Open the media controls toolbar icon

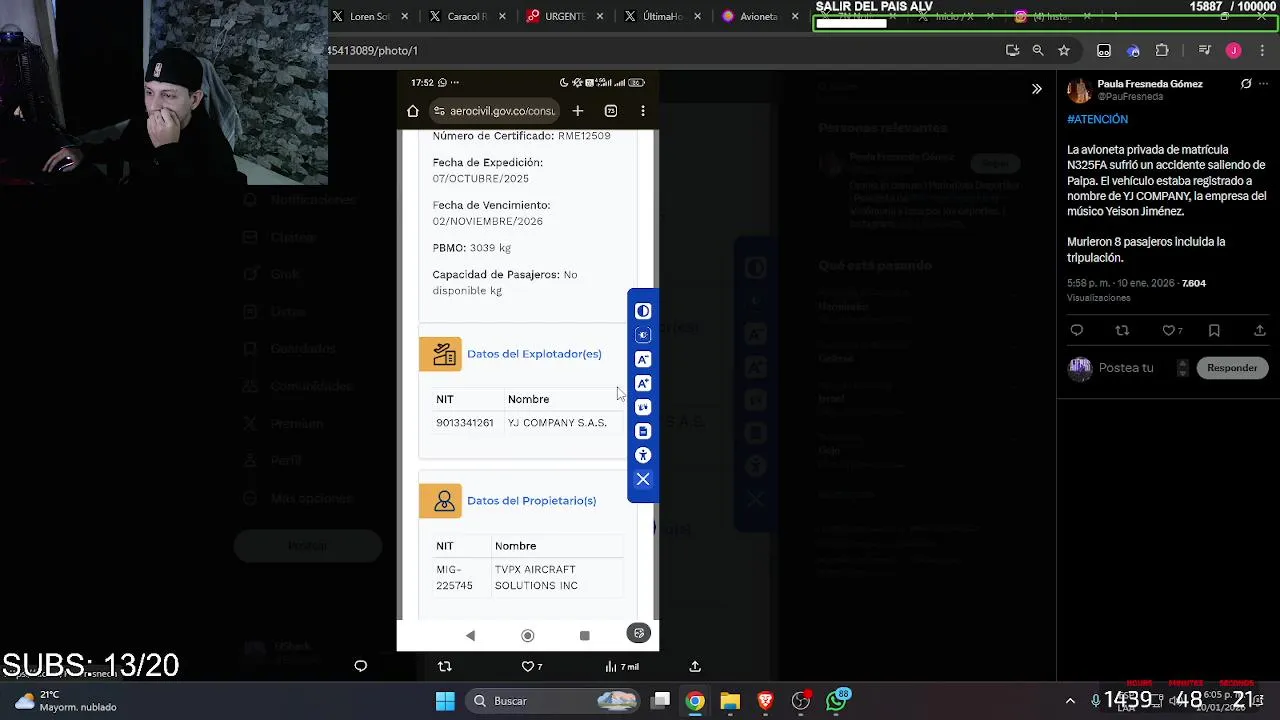(1205, 50)
